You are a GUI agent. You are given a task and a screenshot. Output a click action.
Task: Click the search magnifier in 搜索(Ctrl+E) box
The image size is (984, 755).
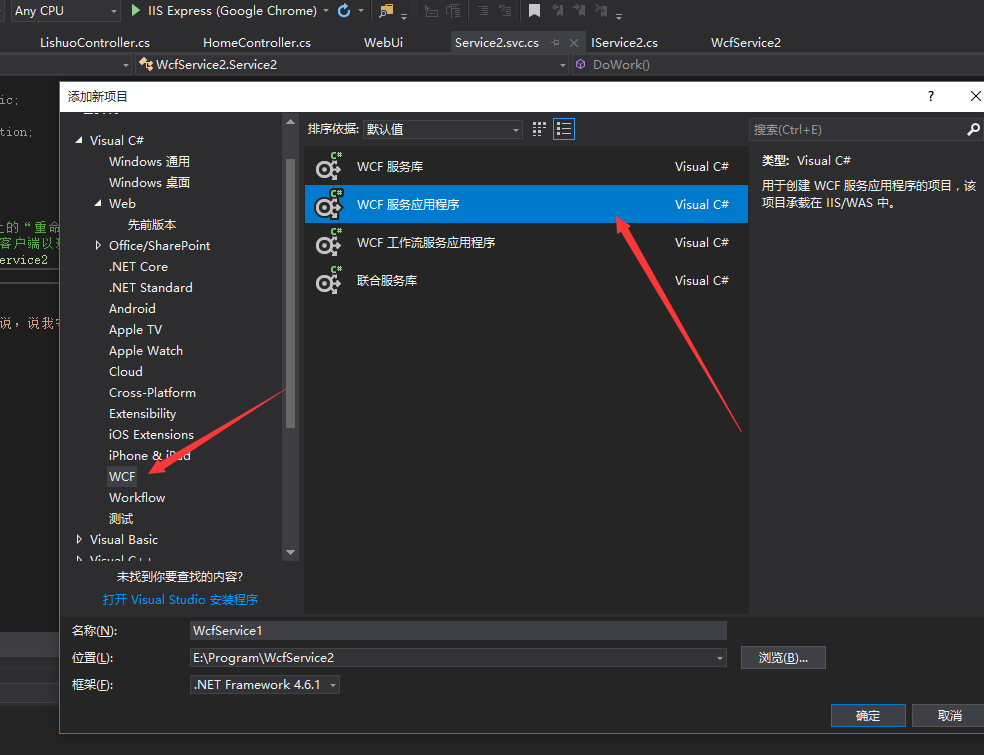click(x=972, y=129)
